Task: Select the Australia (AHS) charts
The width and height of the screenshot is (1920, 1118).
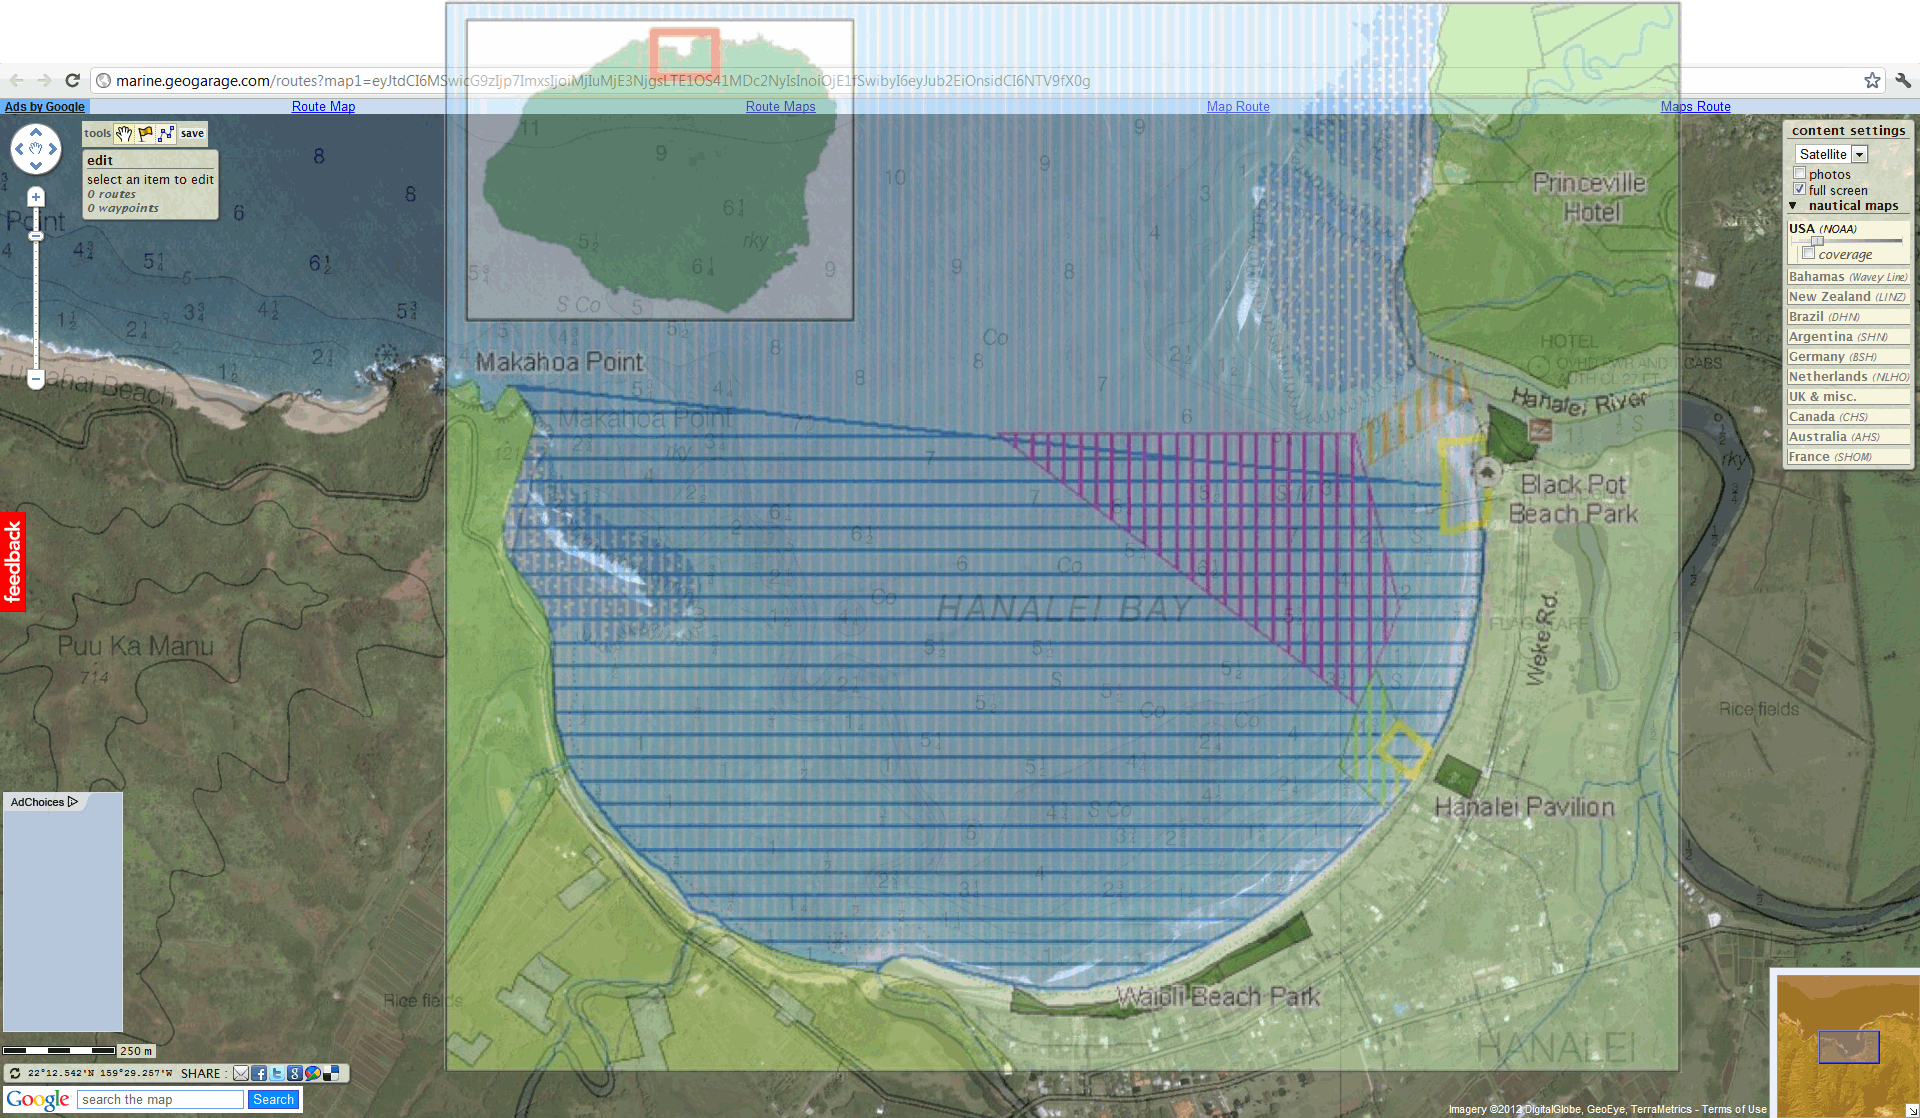Action: [1848, 437]
